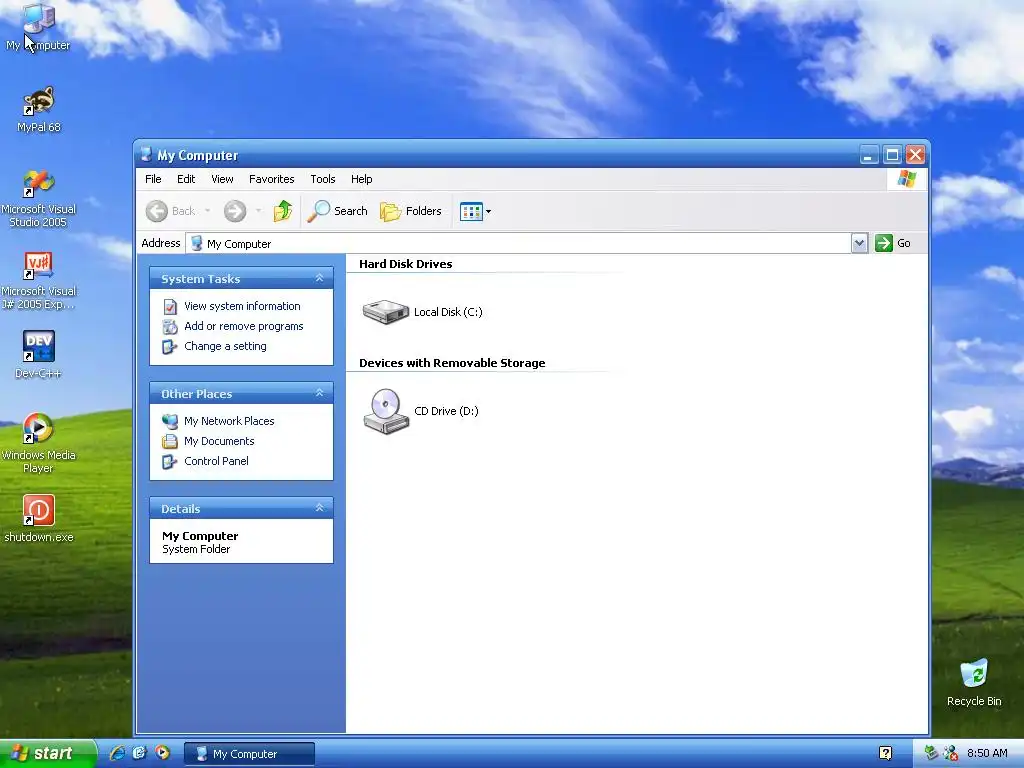The image size is (1024, 768).
Task: Click the network connection tray icon
Action: pyautogui.click(x=951, y=753)
